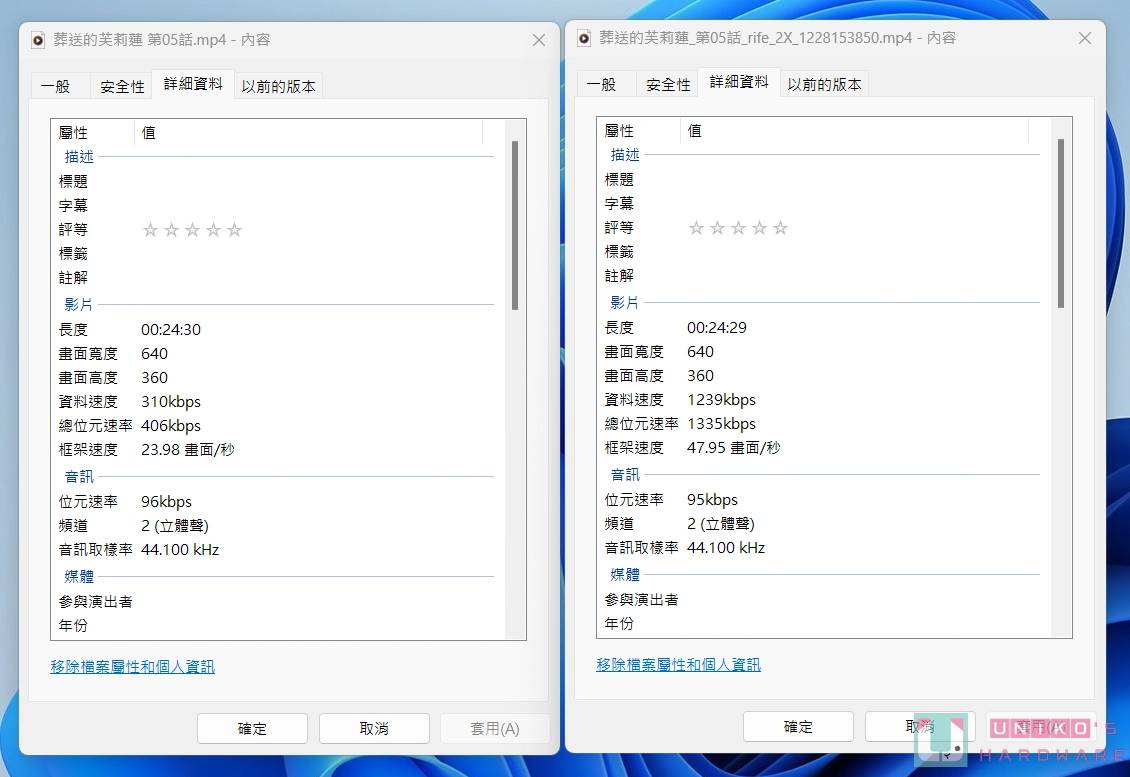Click 屬性 column header in rife_2X window
This screenshot has height=777, width=1130.
pyautogui.click(x=639, y=130)
